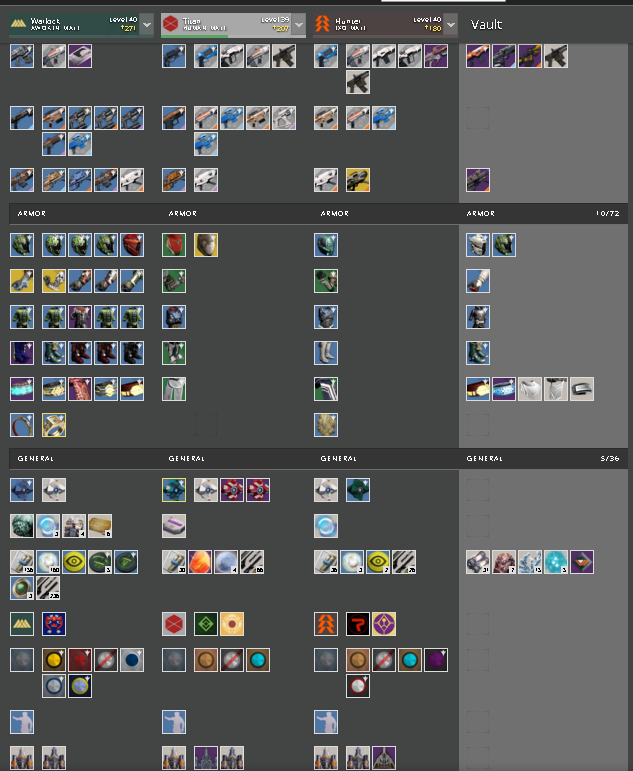The image size is (633, 771).
Task: Select the Titan character header
Action: click(226, 25)
